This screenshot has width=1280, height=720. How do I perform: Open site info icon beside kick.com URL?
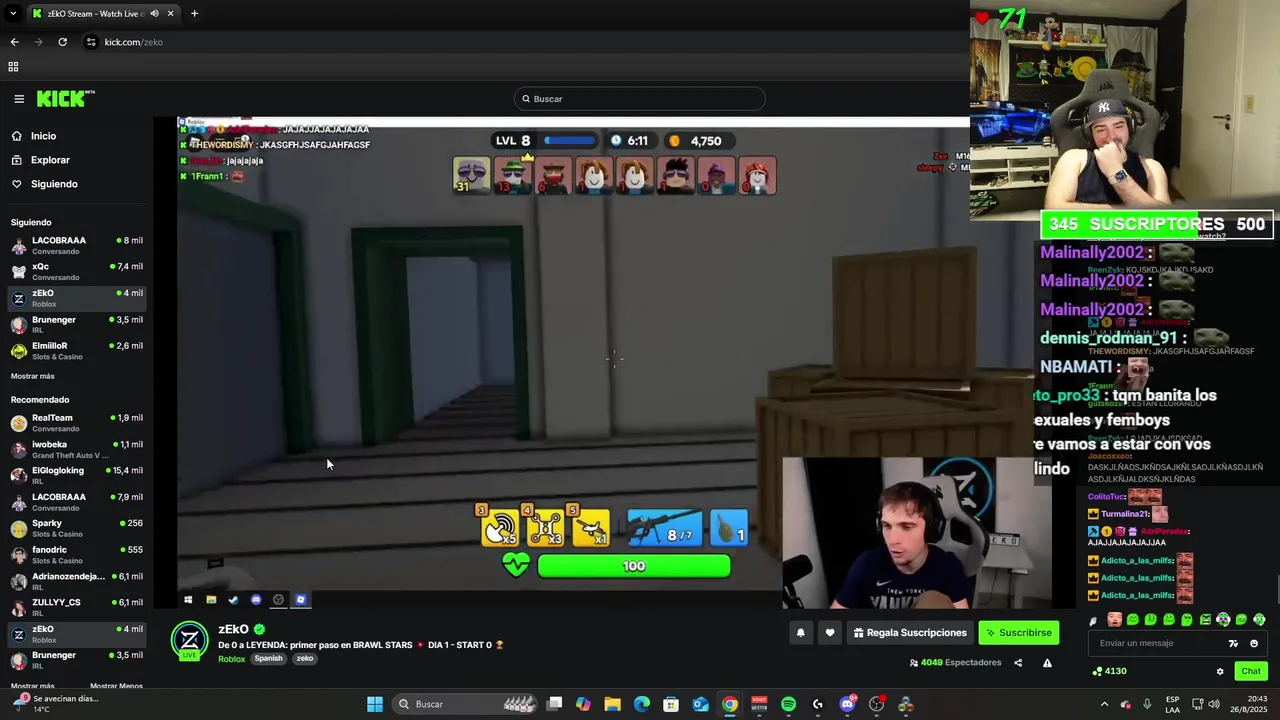(x=91, y=42)
